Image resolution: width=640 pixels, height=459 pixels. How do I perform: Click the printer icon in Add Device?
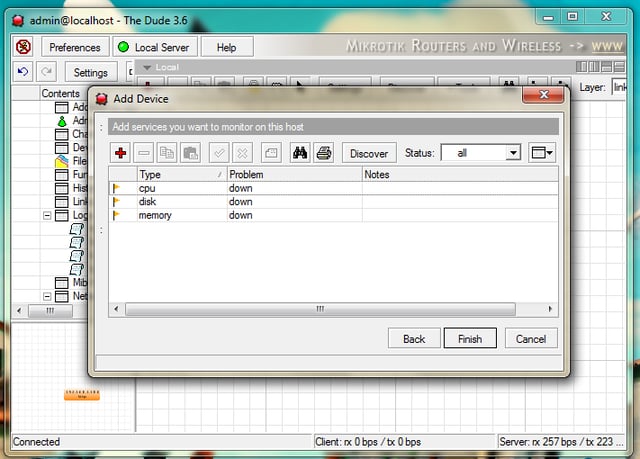[x=324, y=153]
